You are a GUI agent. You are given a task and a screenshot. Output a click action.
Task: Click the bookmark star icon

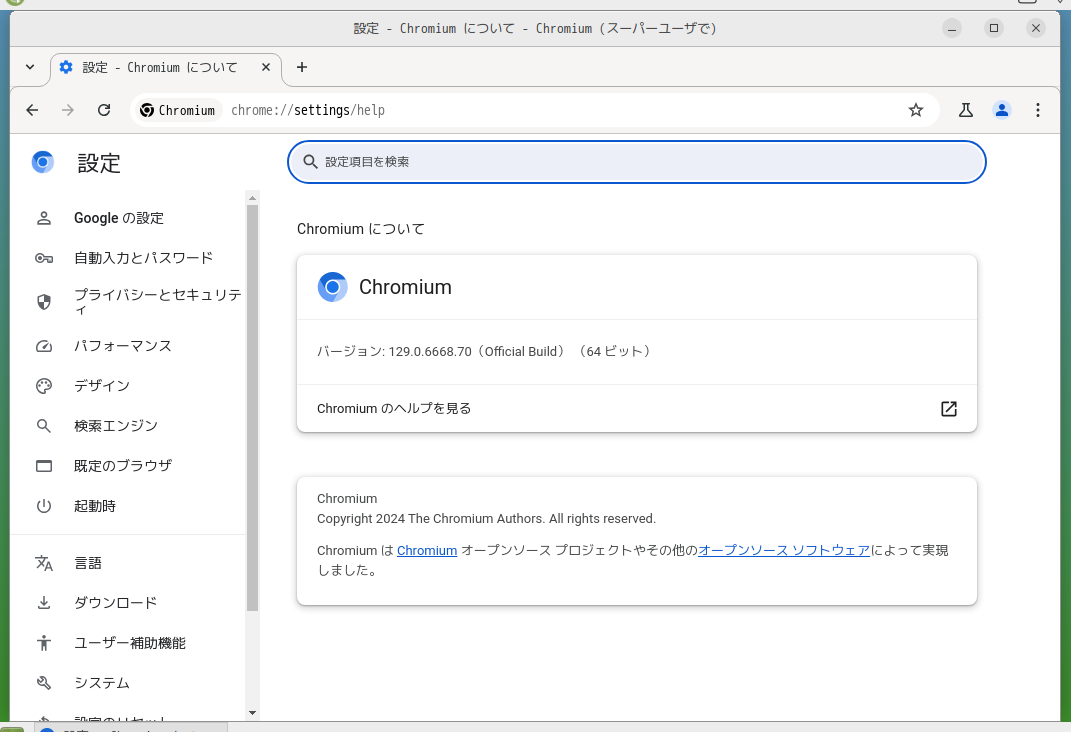pyautogui.click(x=915, y=110)
